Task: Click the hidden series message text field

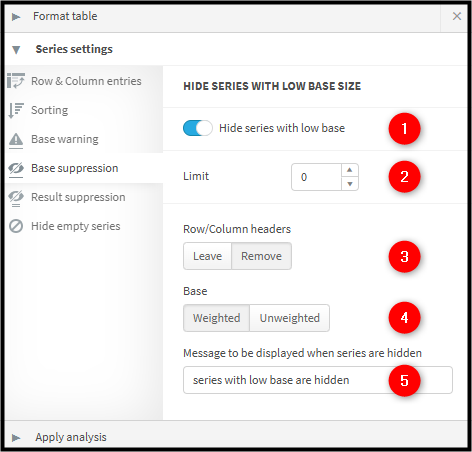Action: pyautogui.click(x=318, y=380)
